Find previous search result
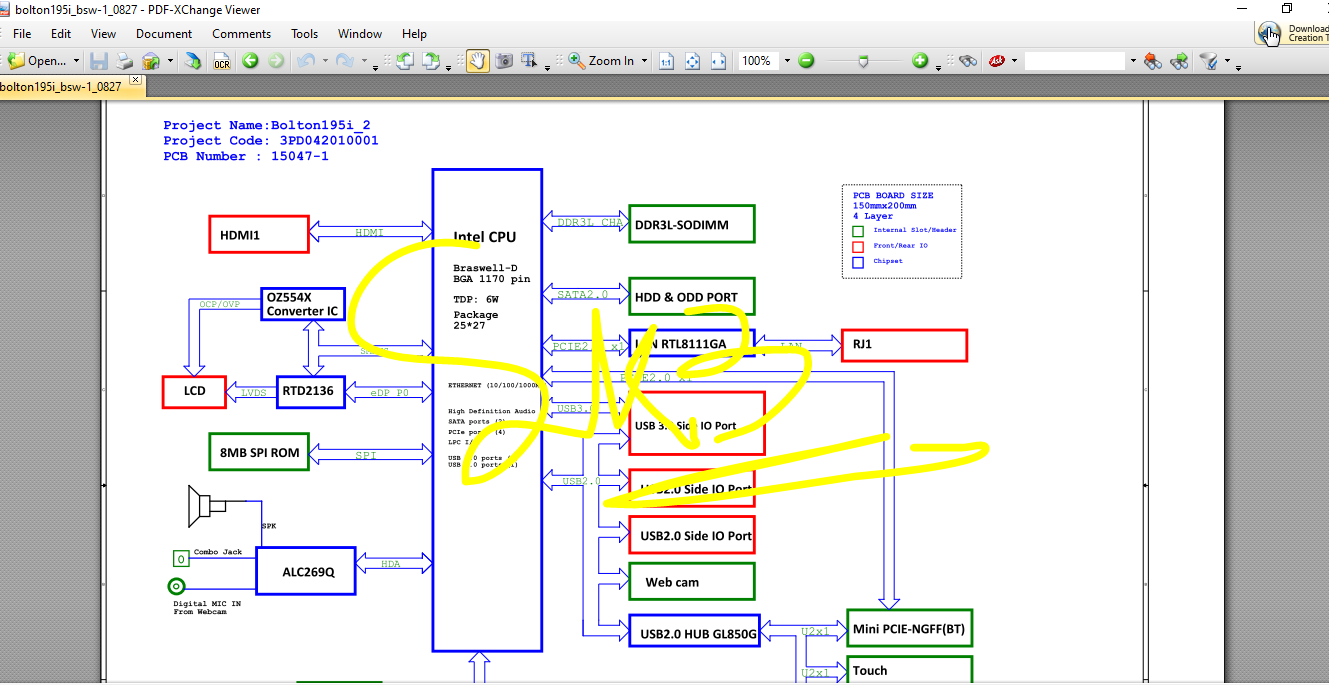Screen dimensions: 1329x685 click(x=1153, y=61)
